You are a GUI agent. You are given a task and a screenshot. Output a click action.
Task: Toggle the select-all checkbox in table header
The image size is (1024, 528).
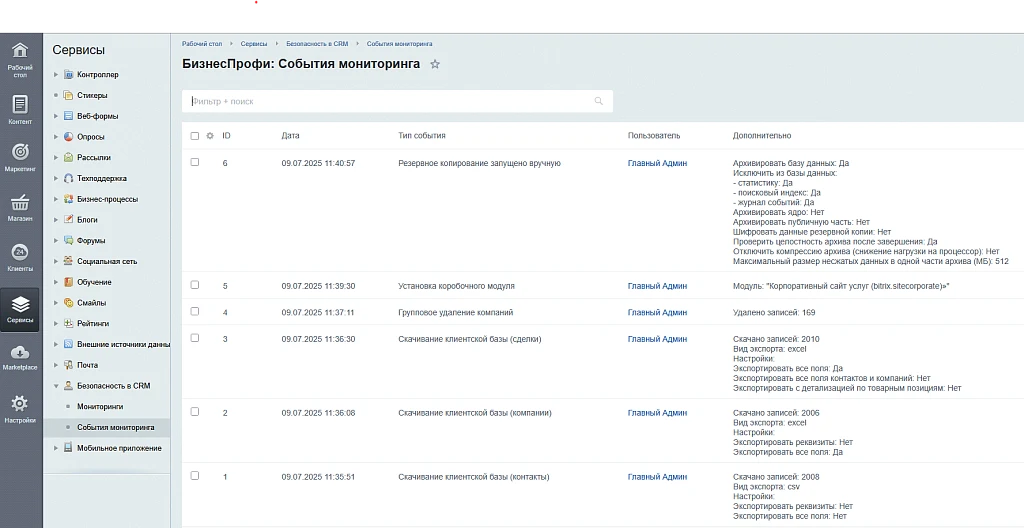[x=195, y=136]
